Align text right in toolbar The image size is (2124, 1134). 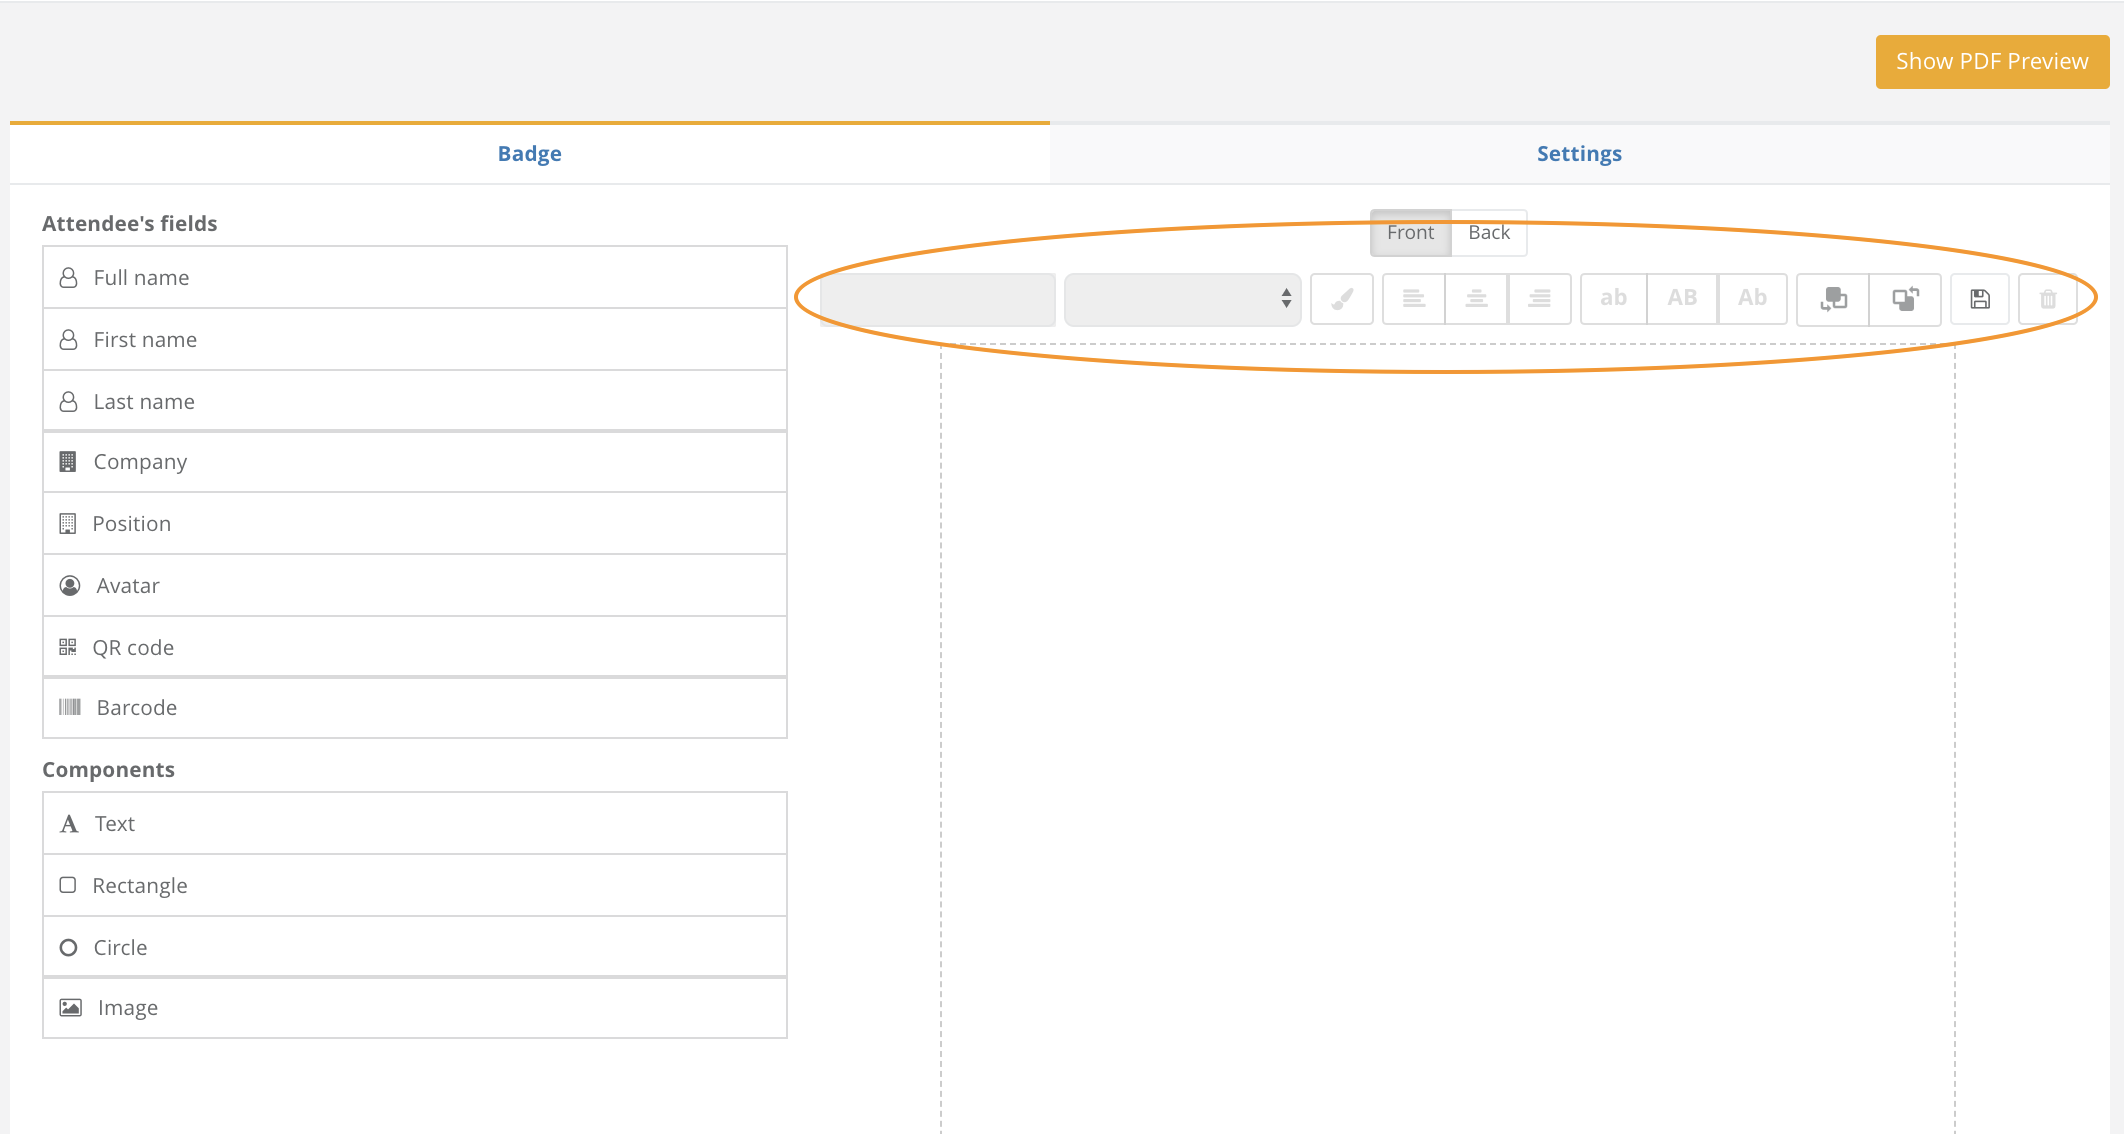[1540, 299]
